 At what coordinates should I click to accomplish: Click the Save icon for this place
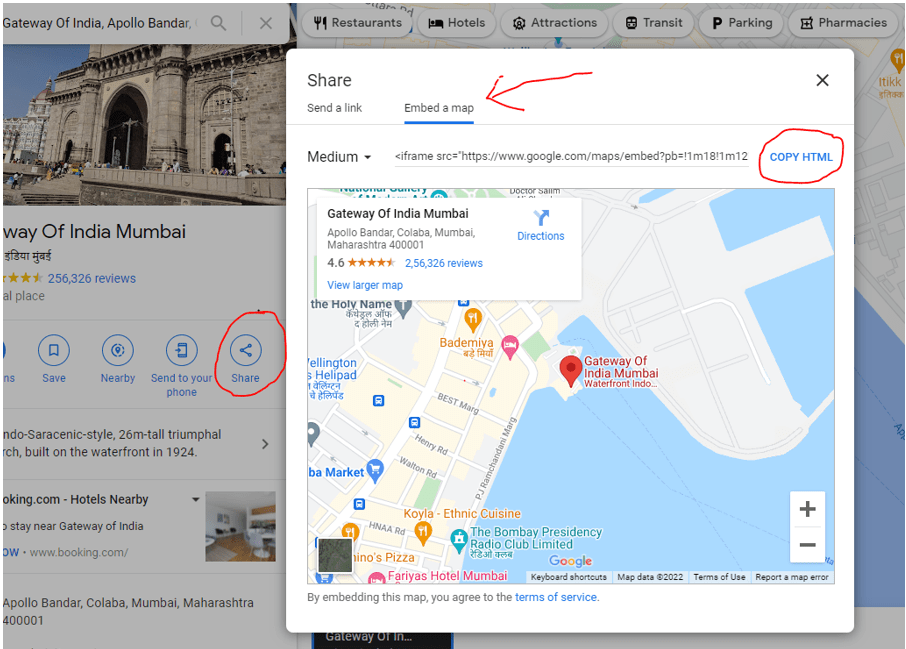point(54,351)
